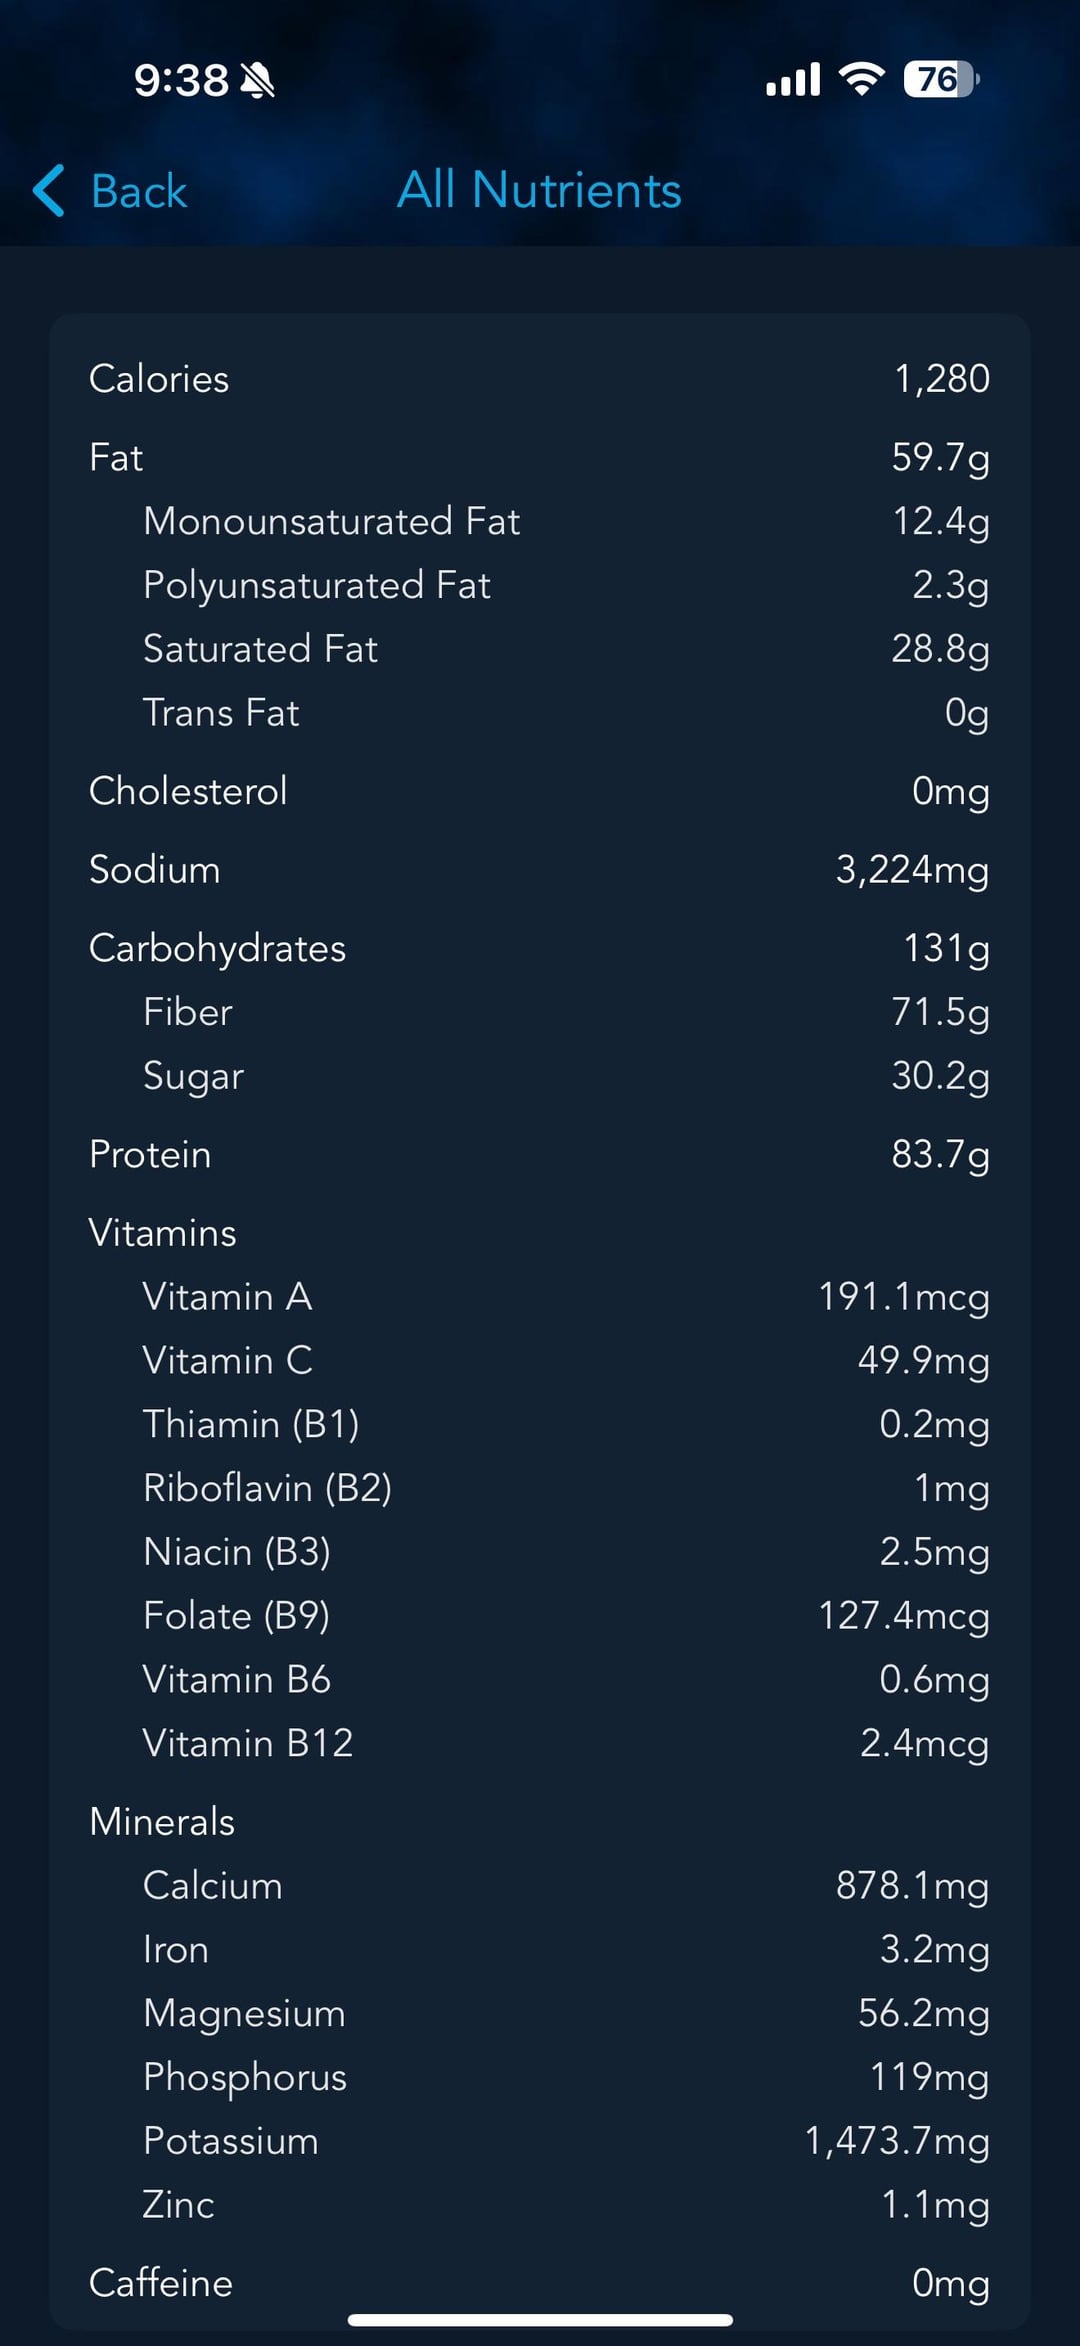Tap the Back text button
Image resolution: width=1080 pixels, height=2346 pixels.
139,190
